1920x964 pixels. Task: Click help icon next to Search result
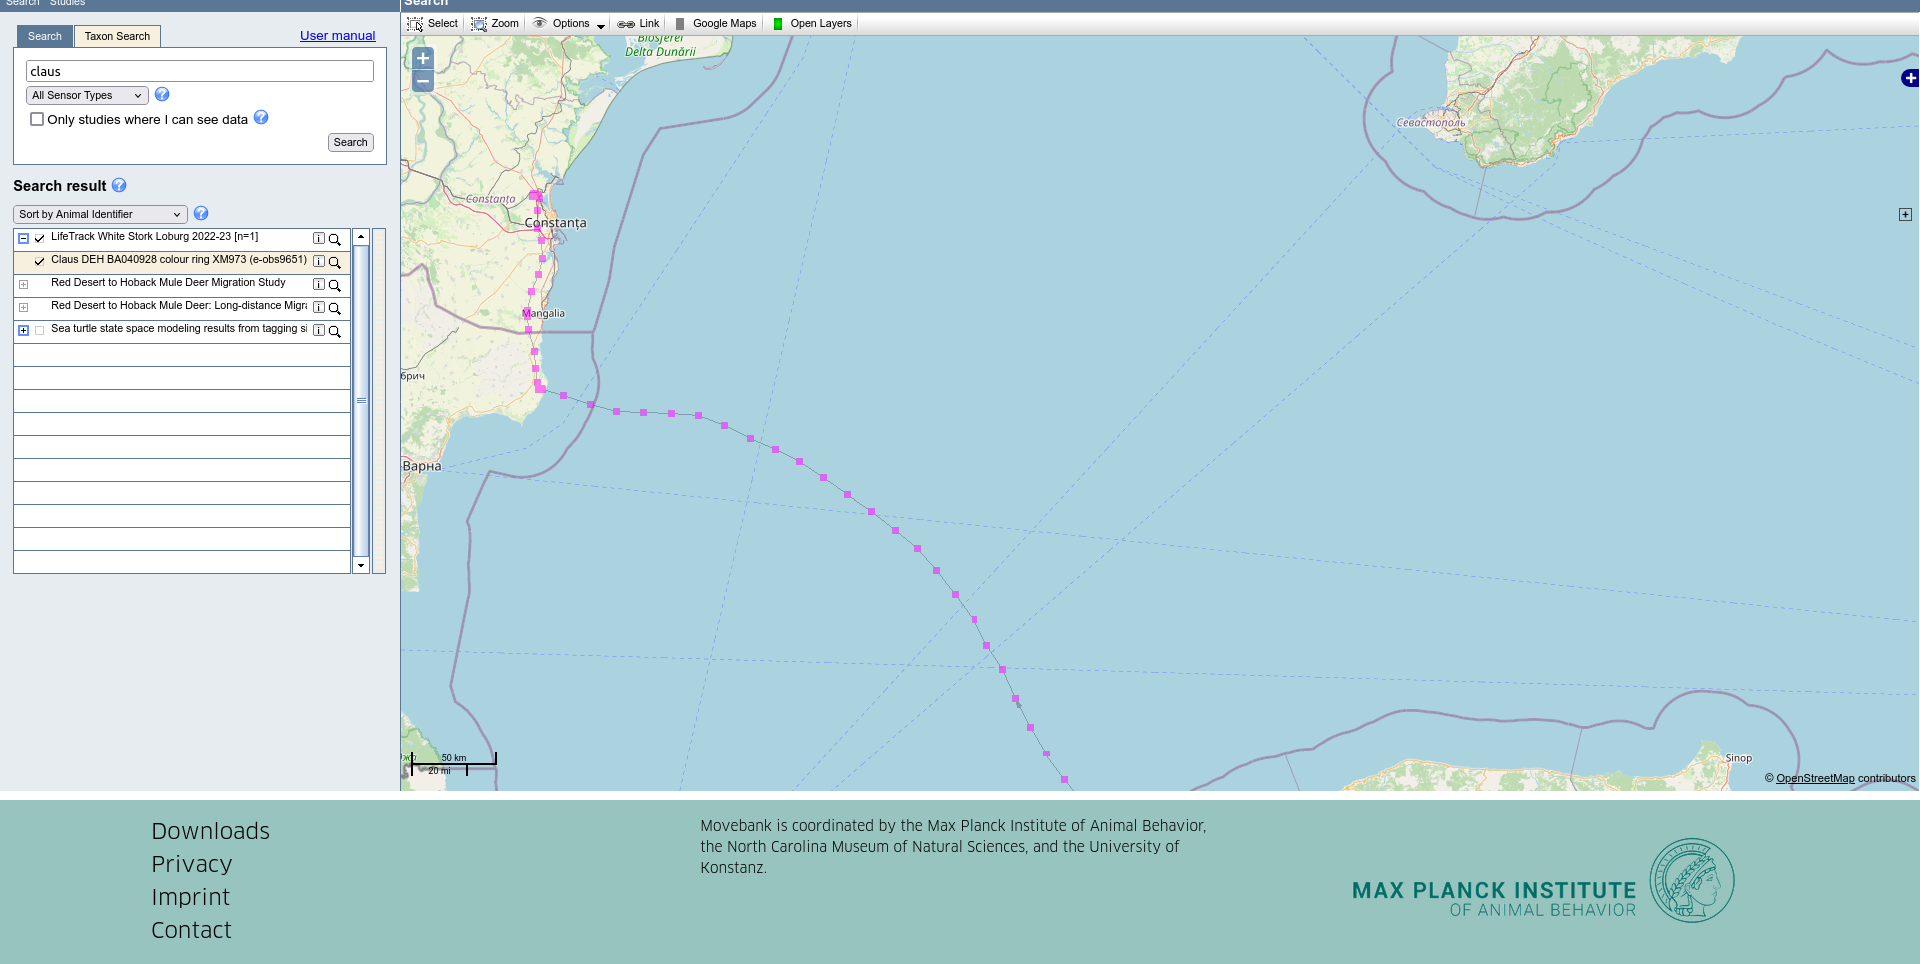(119, 186)
